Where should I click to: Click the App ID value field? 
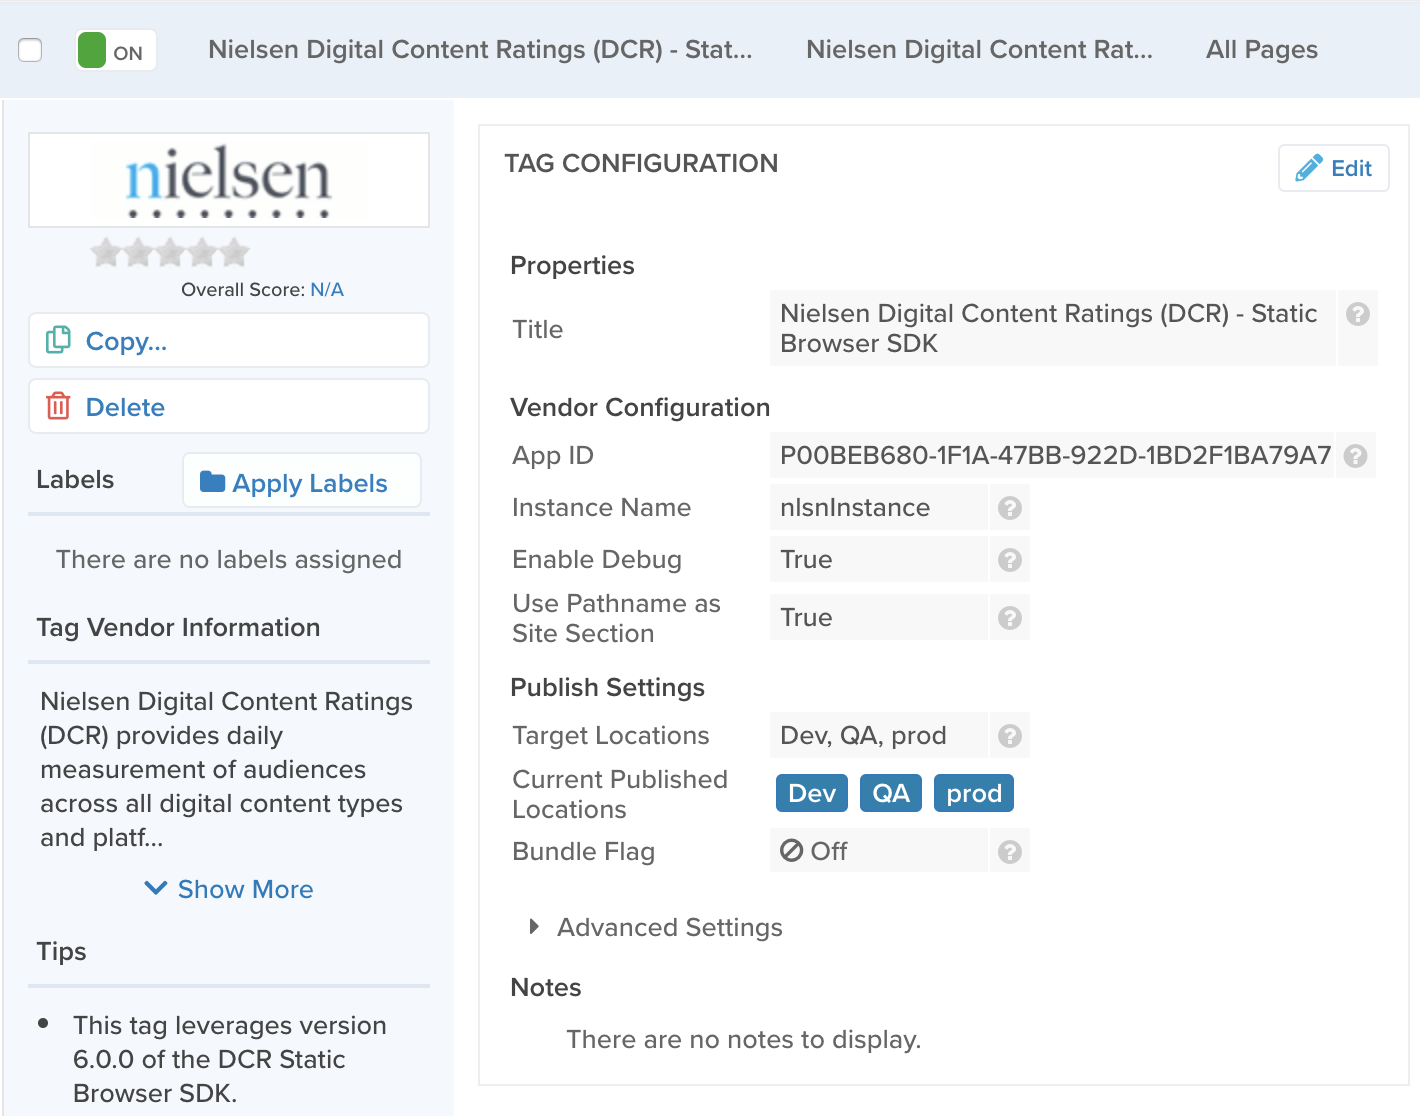coord(1052,455)
